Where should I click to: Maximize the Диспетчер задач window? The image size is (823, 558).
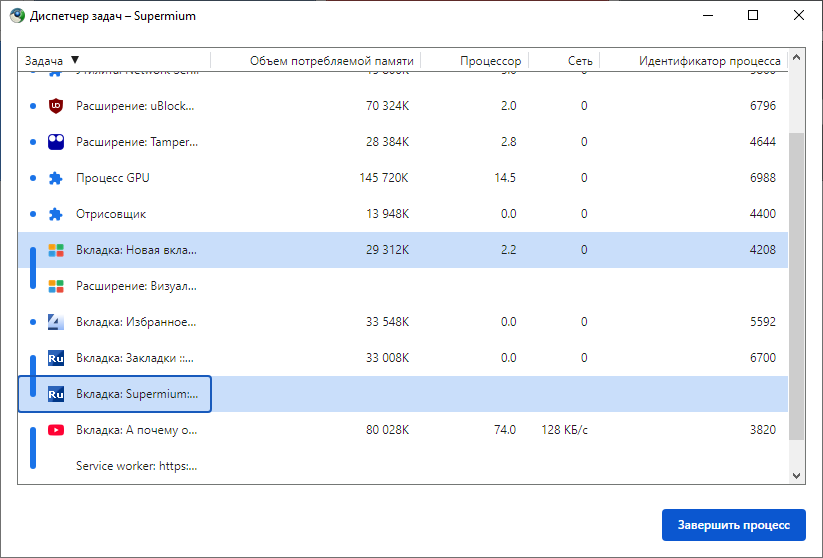[x=753, y=15]
